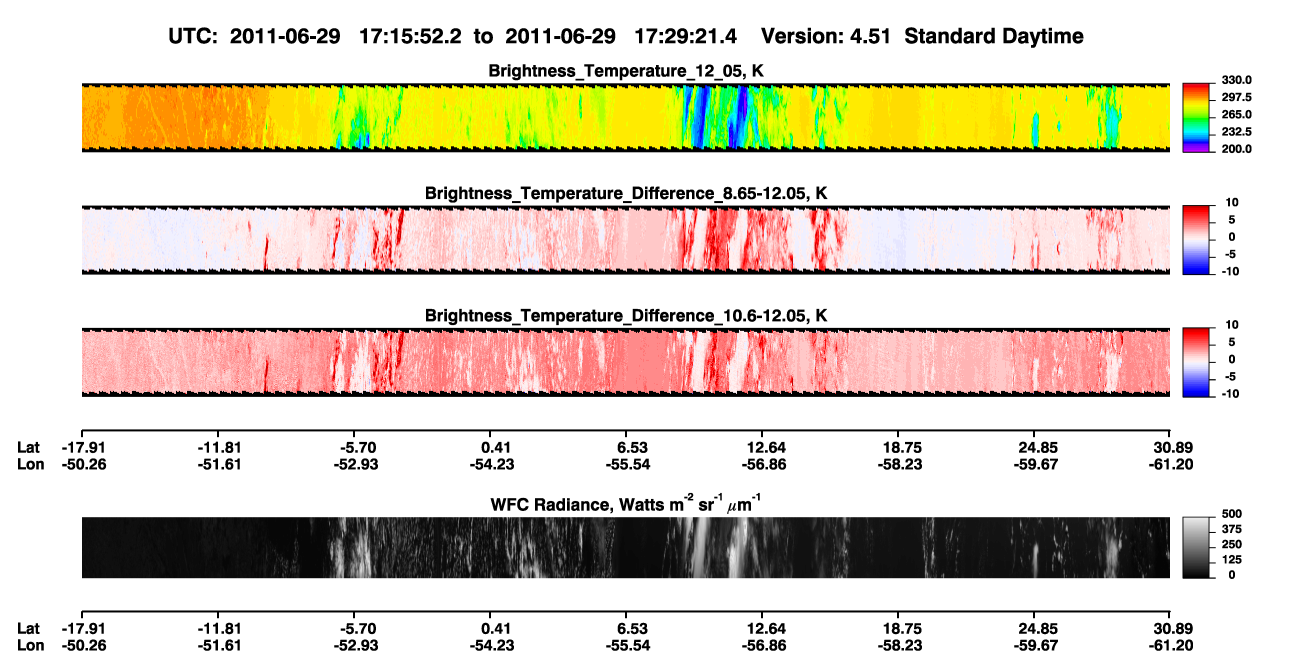Screen dimensions: 1300x667
Task: Click the Lat row label on the upper axis
Action: [27, 448]
